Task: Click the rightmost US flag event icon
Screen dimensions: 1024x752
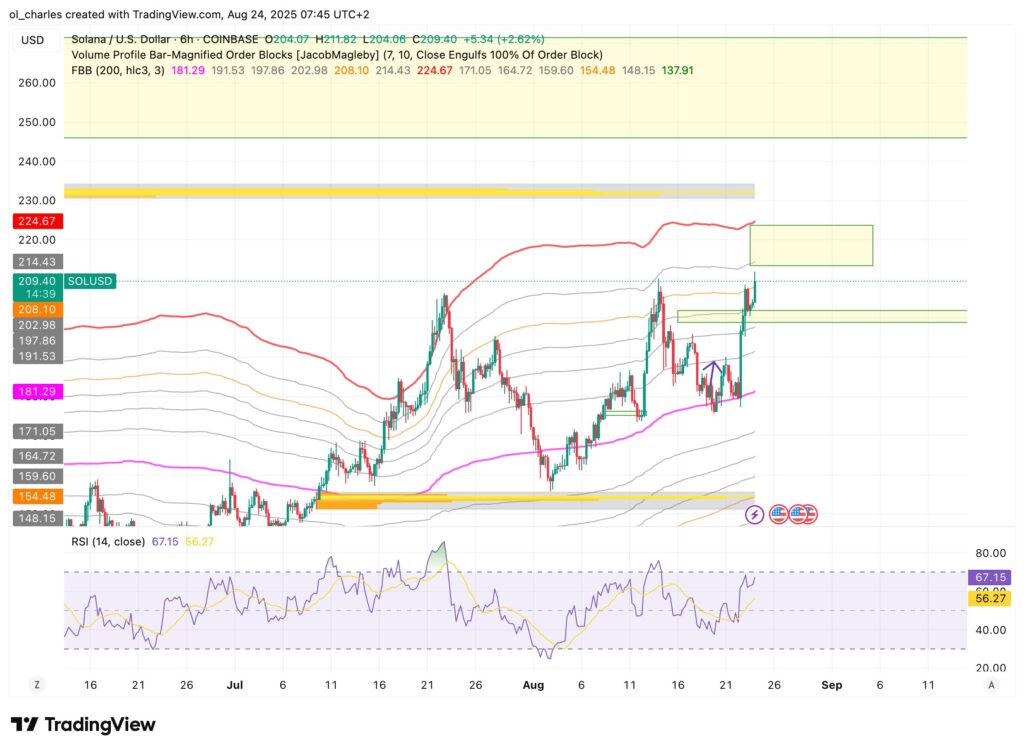Action: click(808, 514)
